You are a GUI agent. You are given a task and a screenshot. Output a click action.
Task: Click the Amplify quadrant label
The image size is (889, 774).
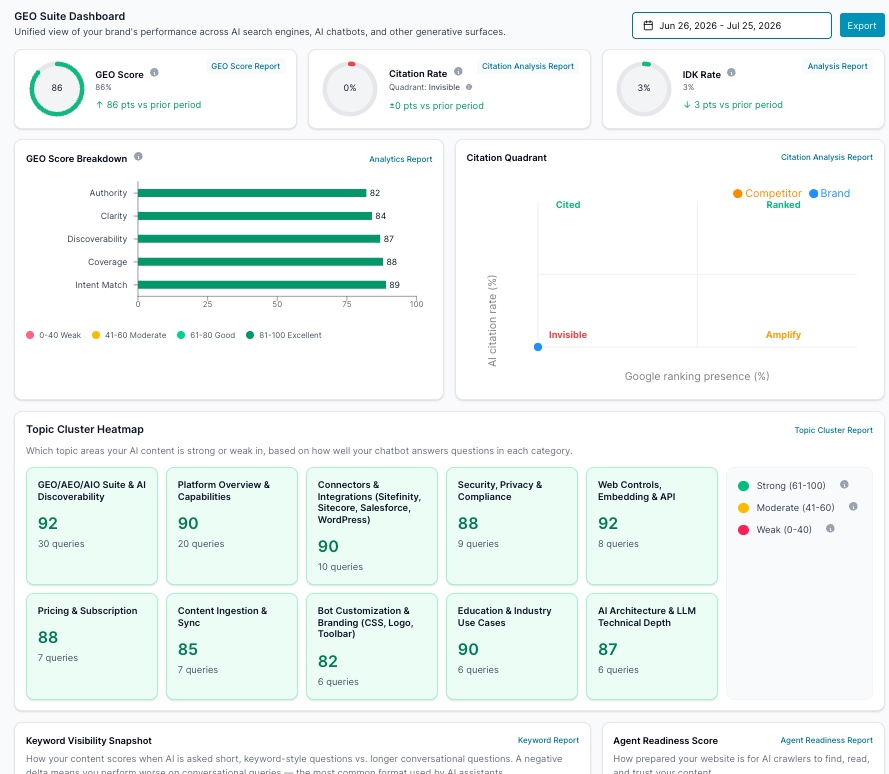pyautogui.click(x=783, y=335)
